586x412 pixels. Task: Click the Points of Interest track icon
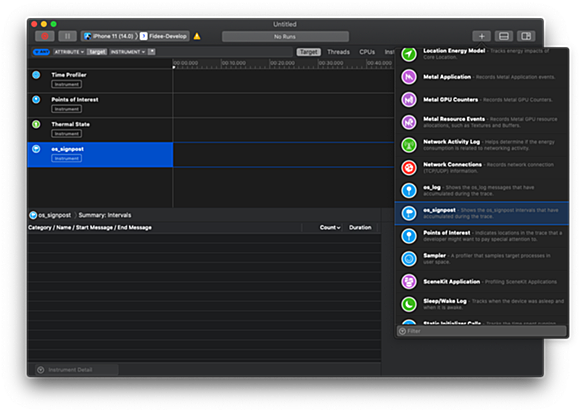tap(36, 99)
